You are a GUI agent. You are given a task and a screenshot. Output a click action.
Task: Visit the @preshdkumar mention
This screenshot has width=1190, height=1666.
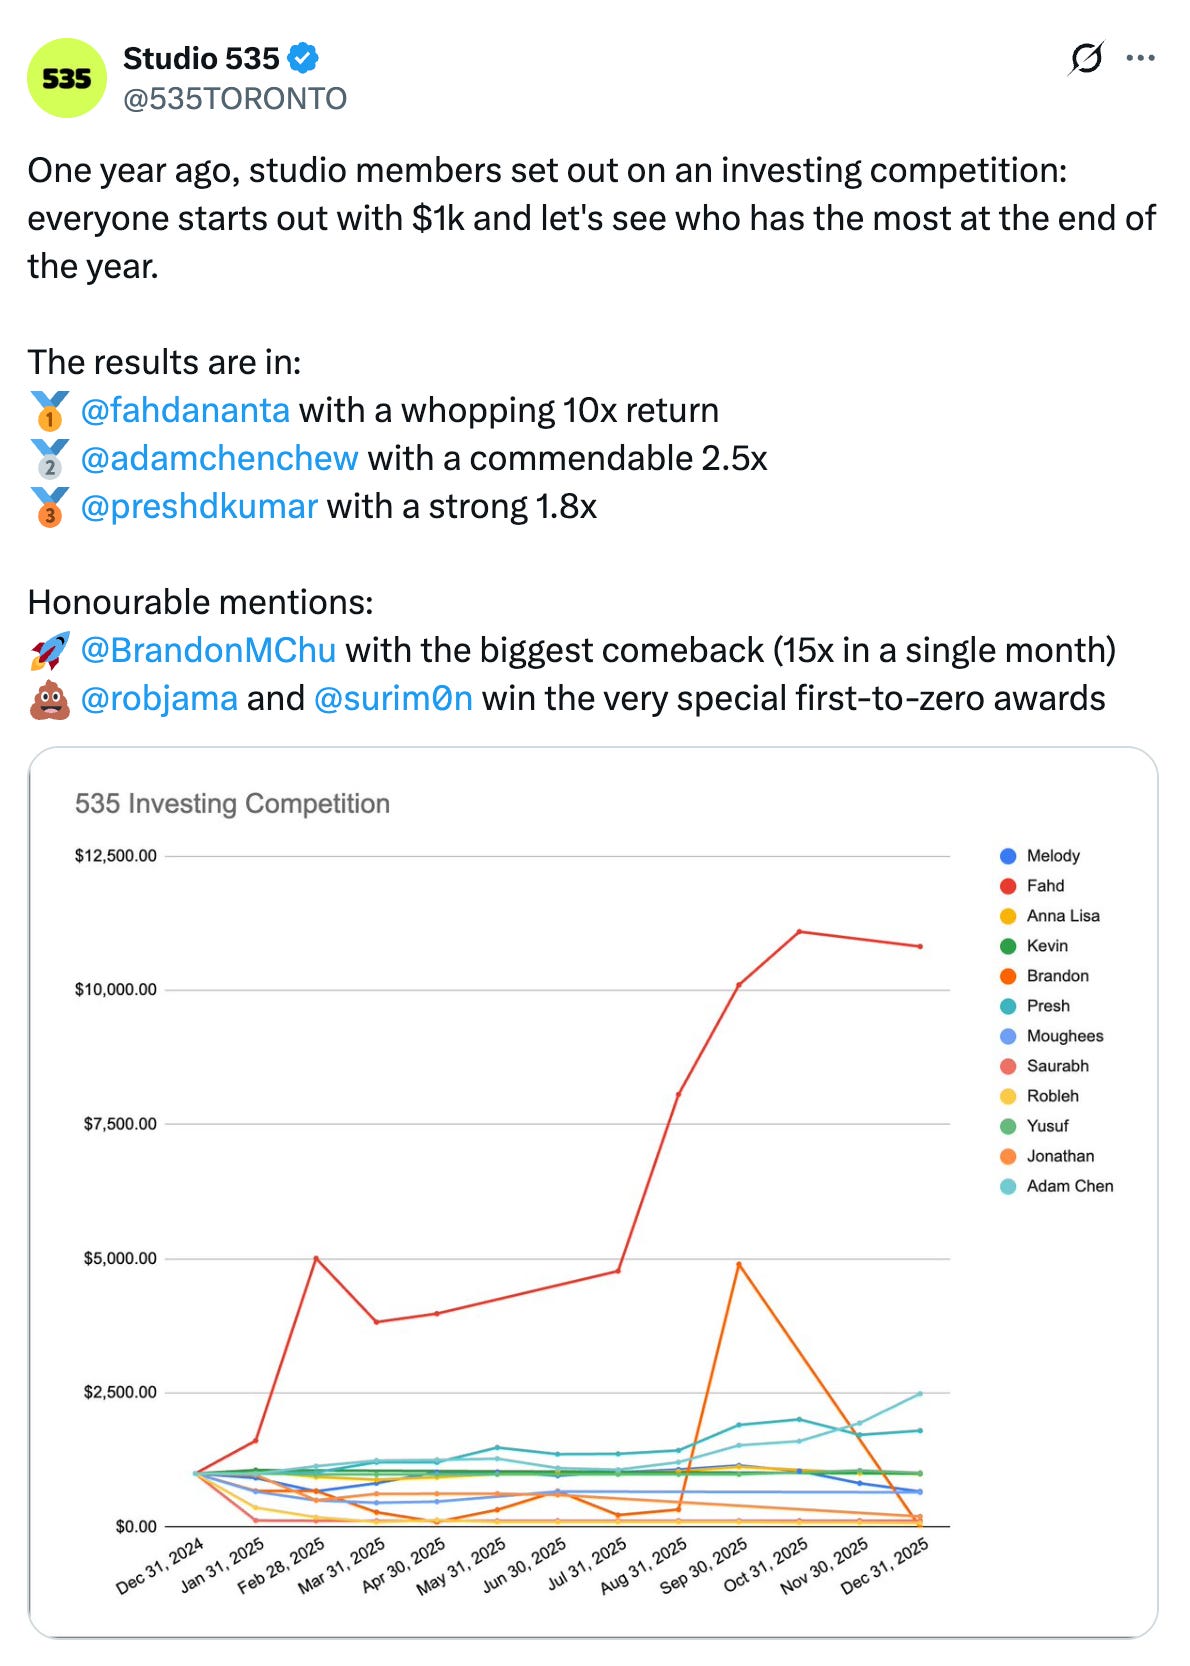pos(199,506)
